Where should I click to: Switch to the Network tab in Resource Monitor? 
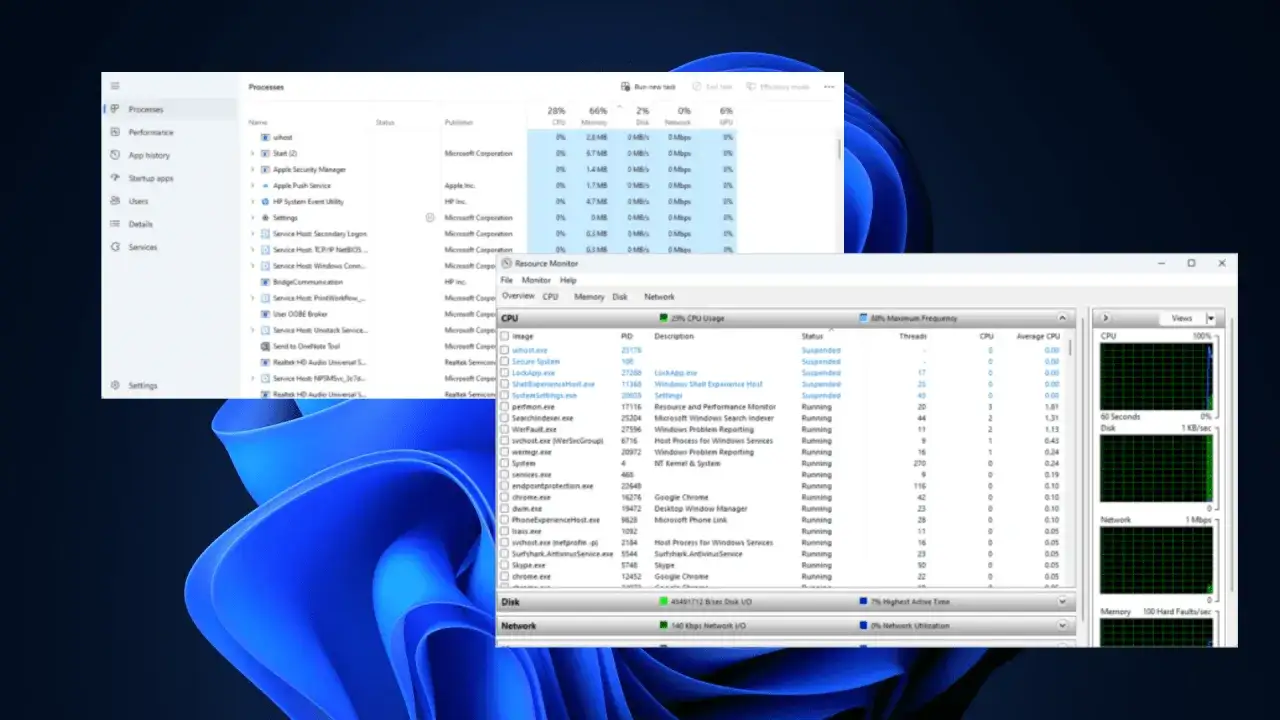tap(659, 296)
